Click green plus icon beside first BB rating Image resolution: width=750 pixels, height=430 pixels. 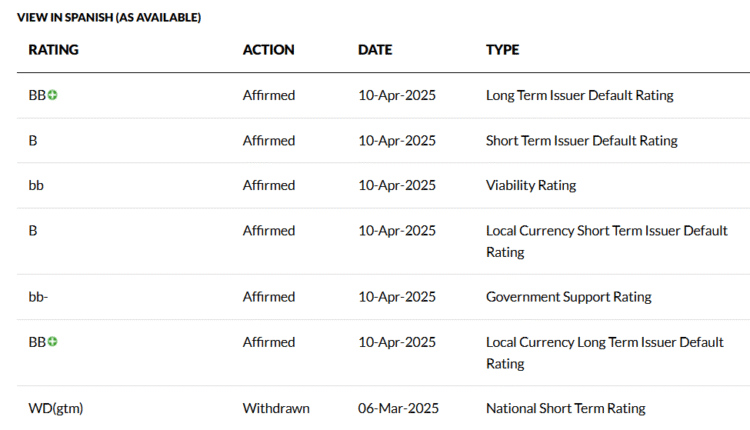tap(52, 95)
